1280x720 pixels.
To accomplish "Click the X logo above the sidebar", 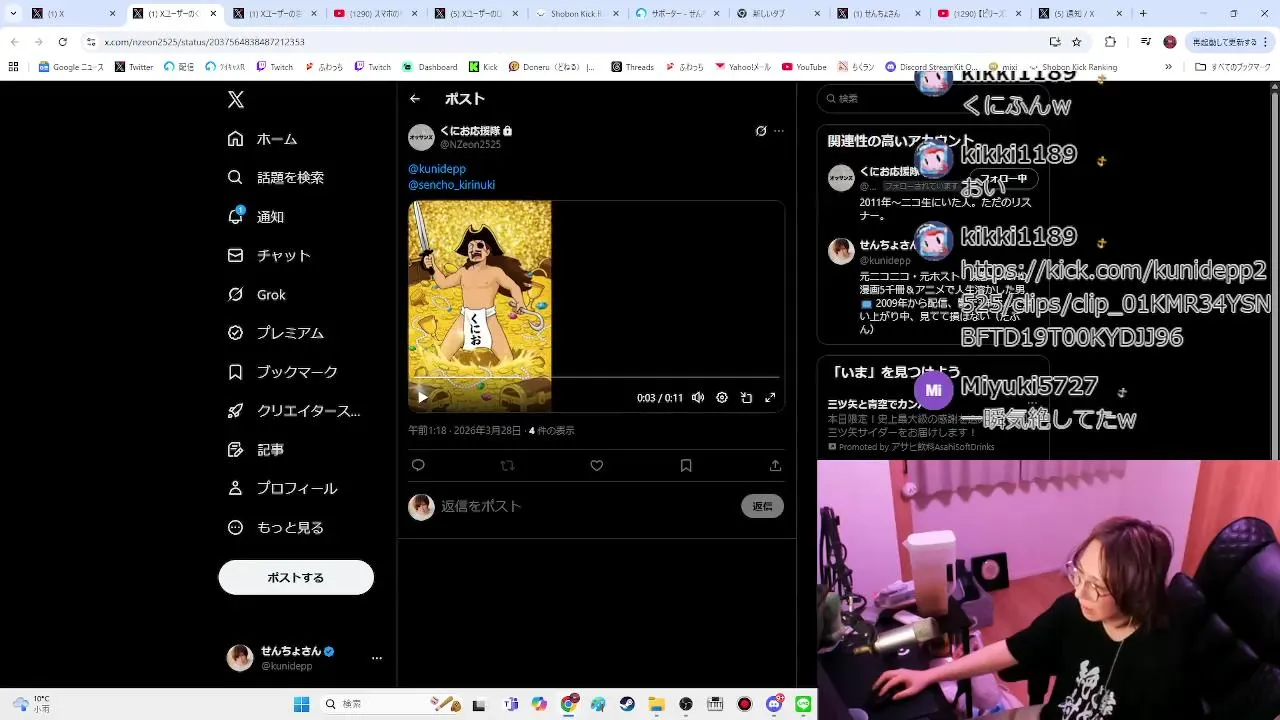I will (x=235, y=99).
